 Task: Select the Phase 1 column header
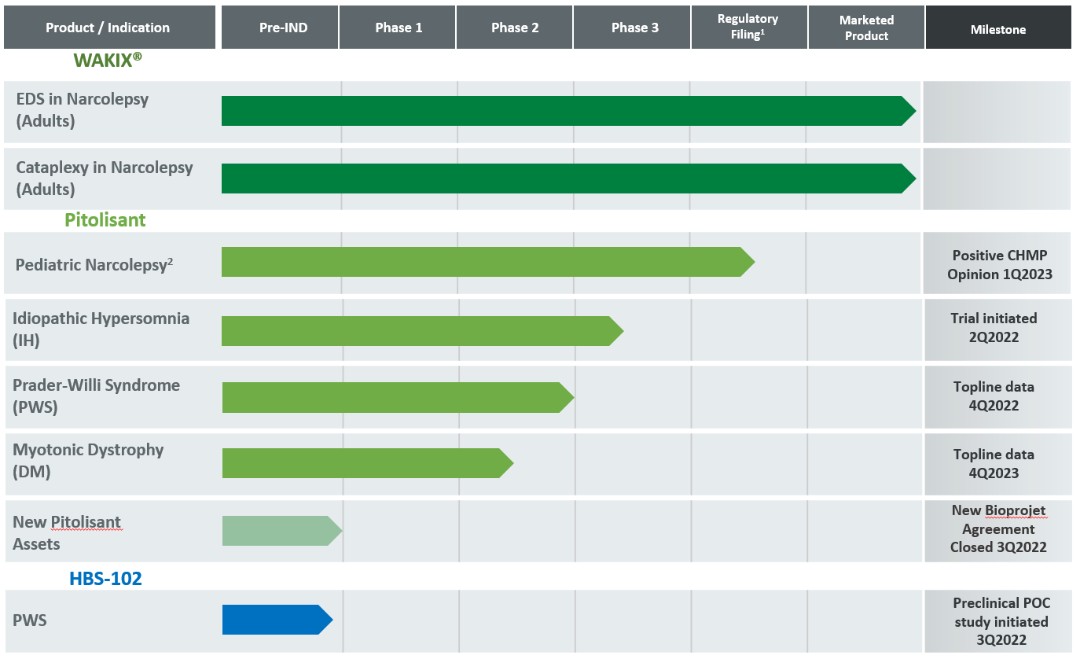click(397, 28)
